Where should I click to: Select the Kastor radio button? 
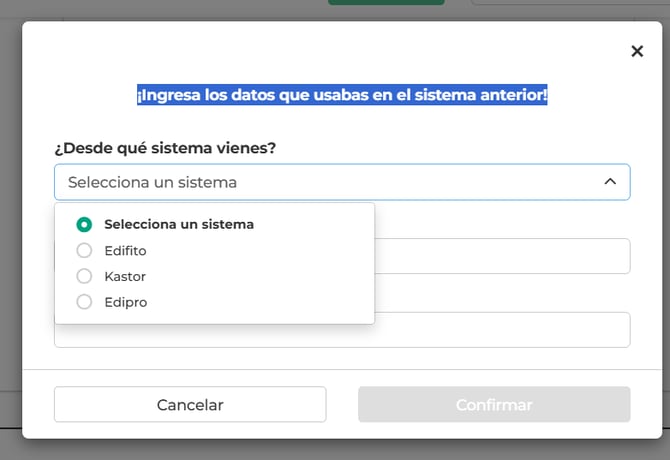pos(84,276)
